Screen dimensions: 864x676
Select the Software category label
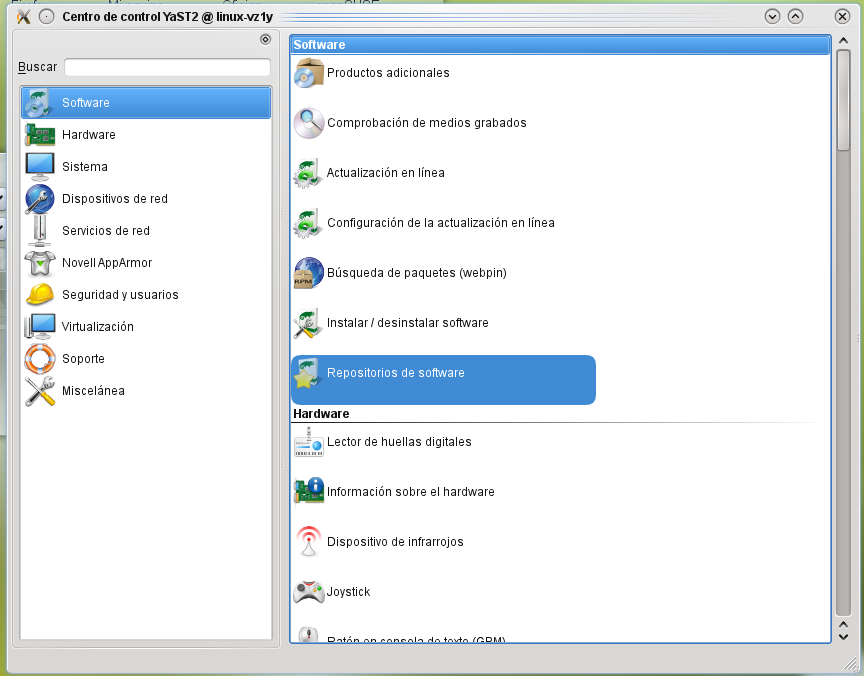click(x=85, y=103)
